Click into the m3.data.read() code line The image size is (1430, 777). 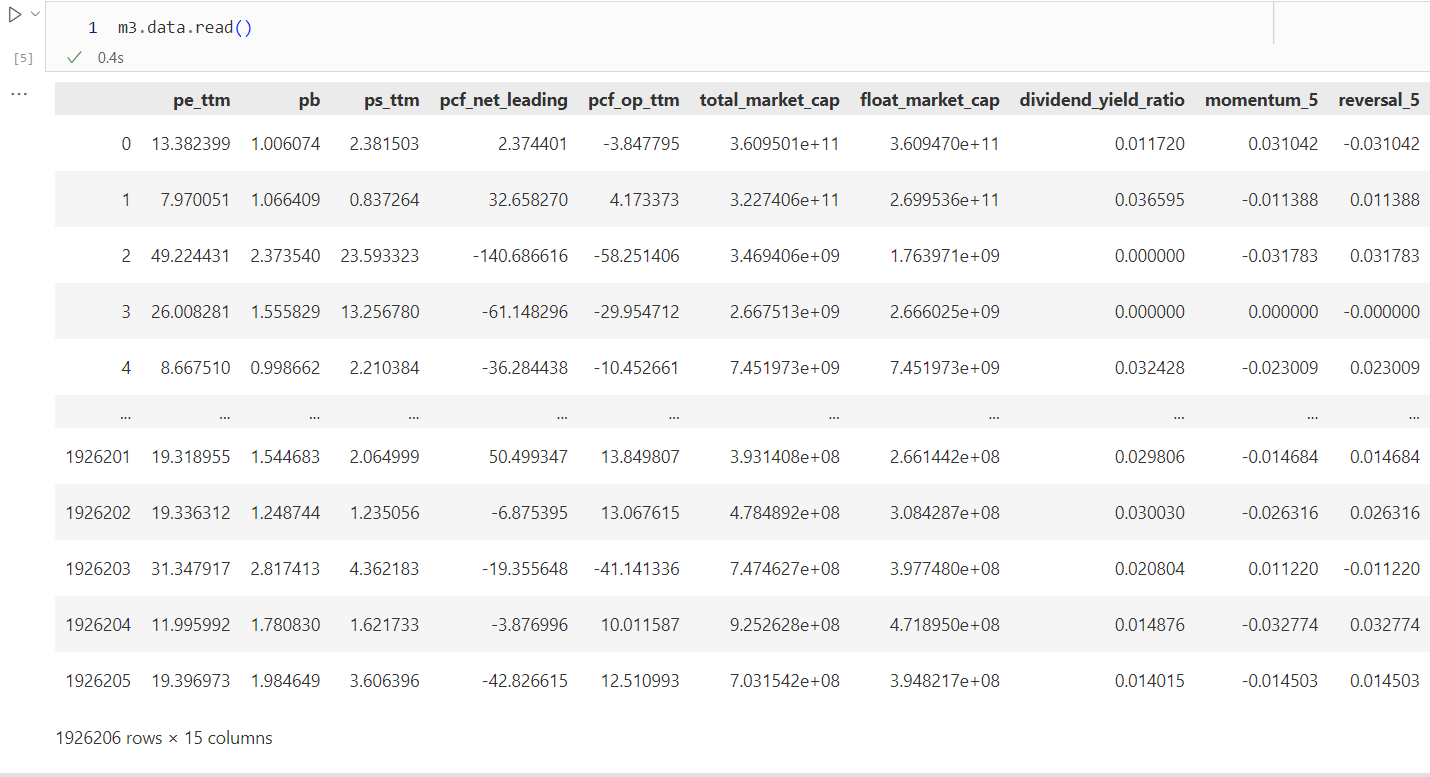tap(185, 28)
